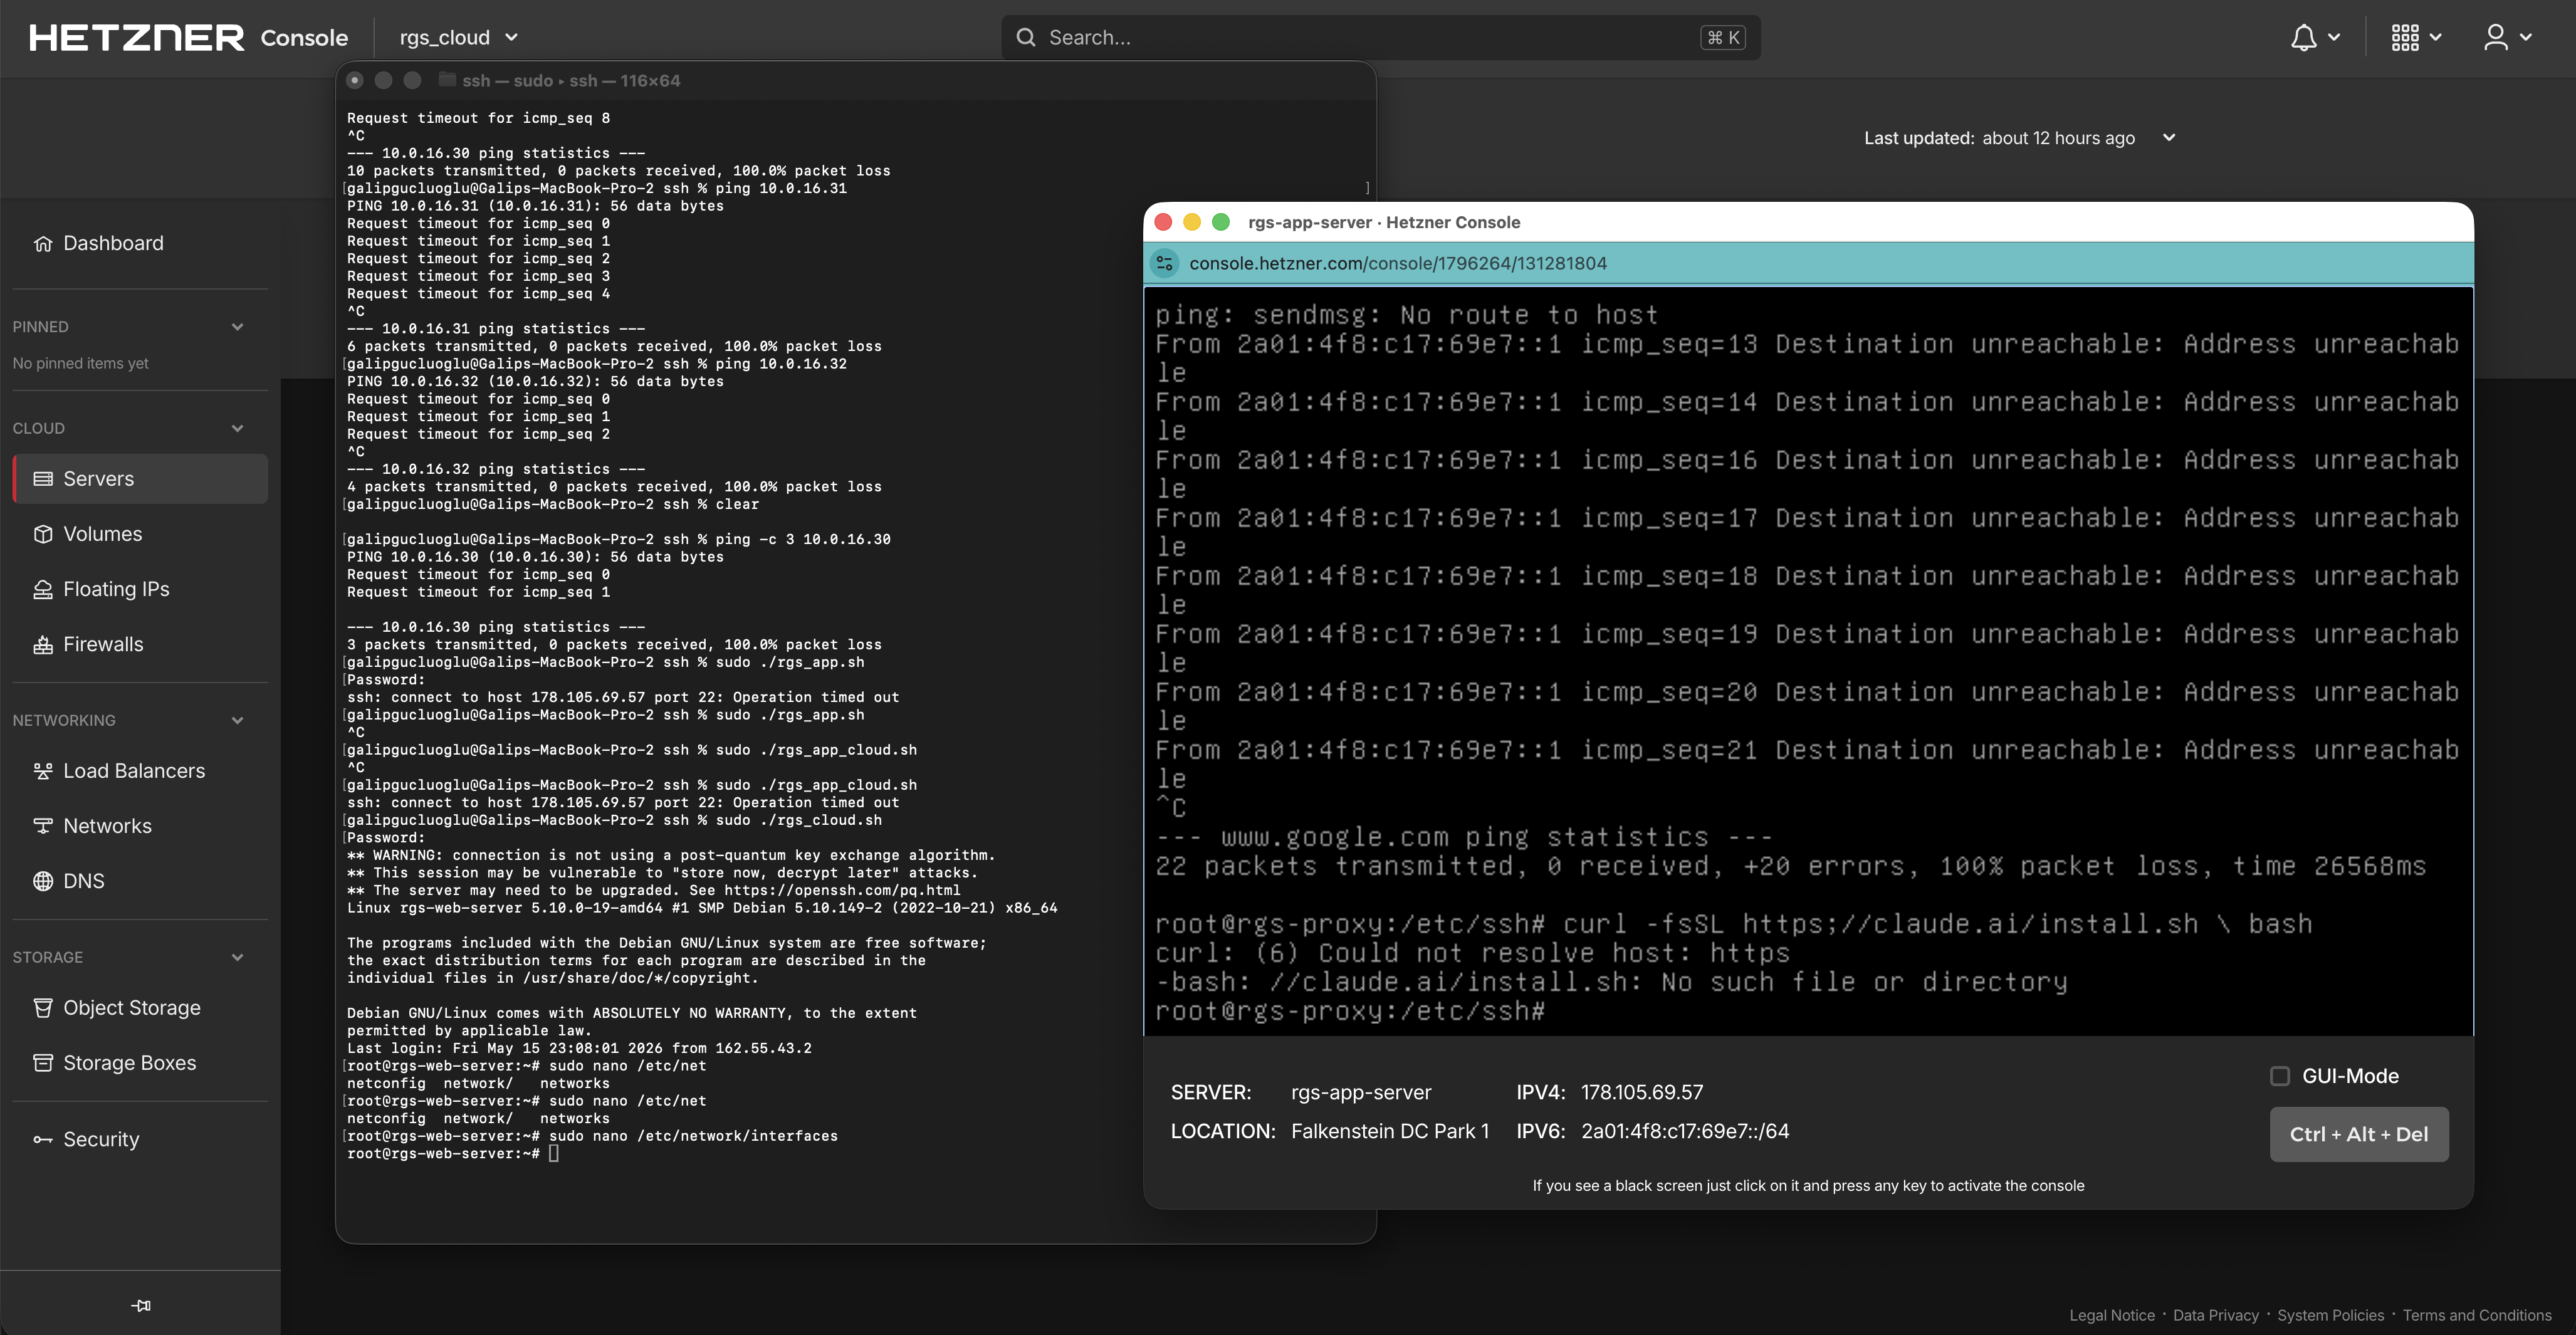Click the rgs-app-server name in console footer
Image resolution: width=2576 pixels, height=1335 pixels.
(x=1361, y=1092)
